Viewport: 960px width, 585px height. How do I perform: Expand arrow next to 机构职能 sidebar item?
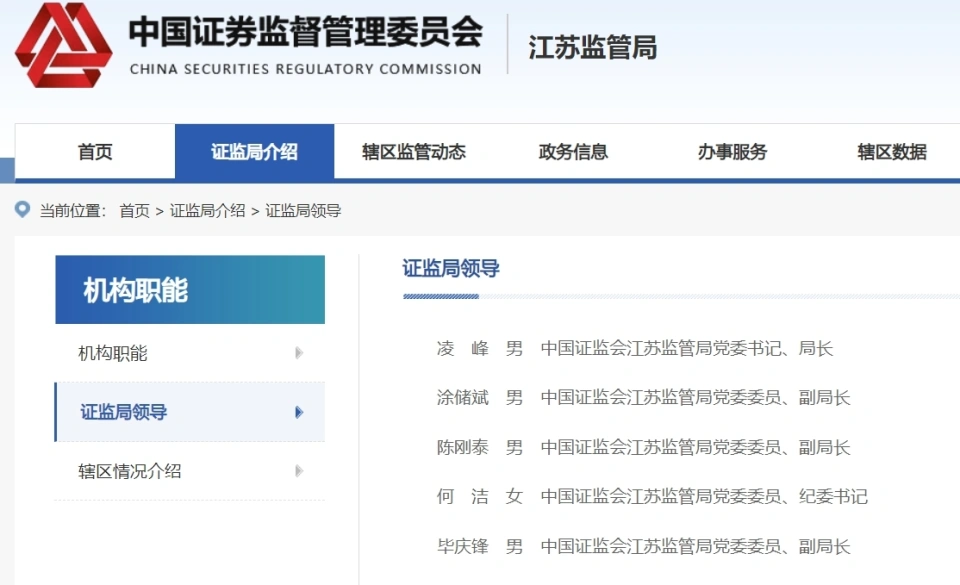point(298,353)
